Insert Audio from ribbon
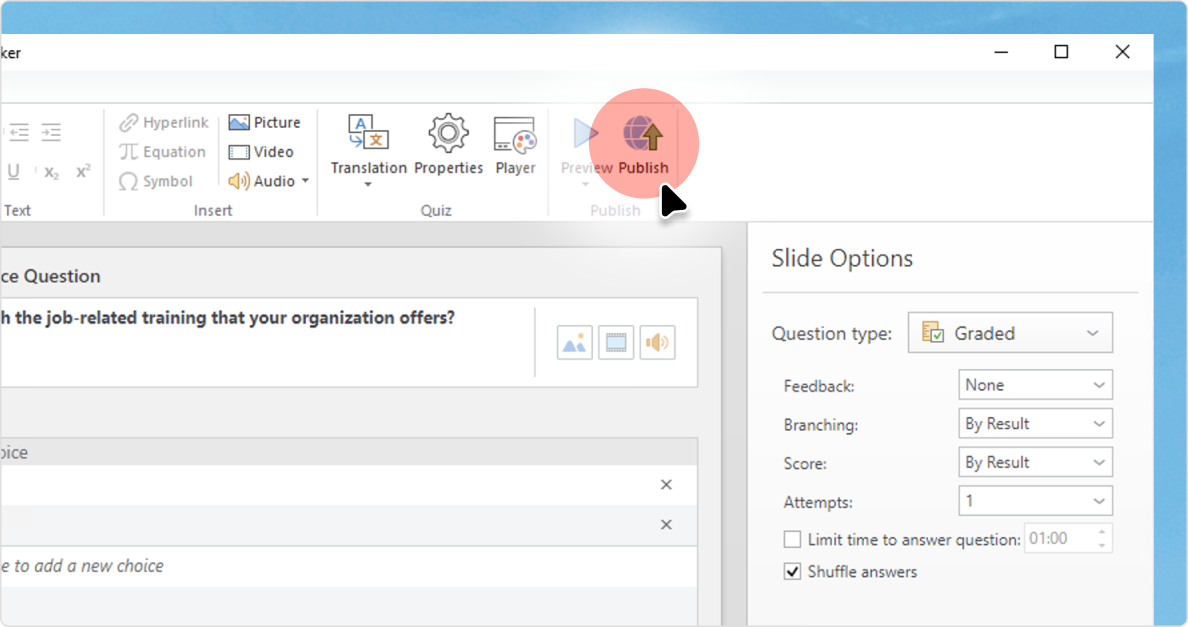The height and width of the screenshot is (627, 1188). point(261,181)
